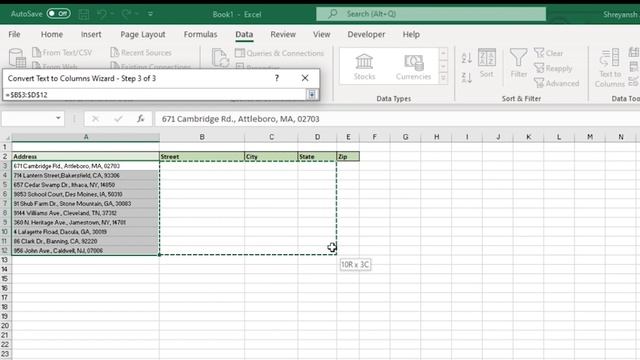Viewport: 640px width, 360px height.
Task: Click the Bakersfield, CA address cell
Action: coord(86,176)
